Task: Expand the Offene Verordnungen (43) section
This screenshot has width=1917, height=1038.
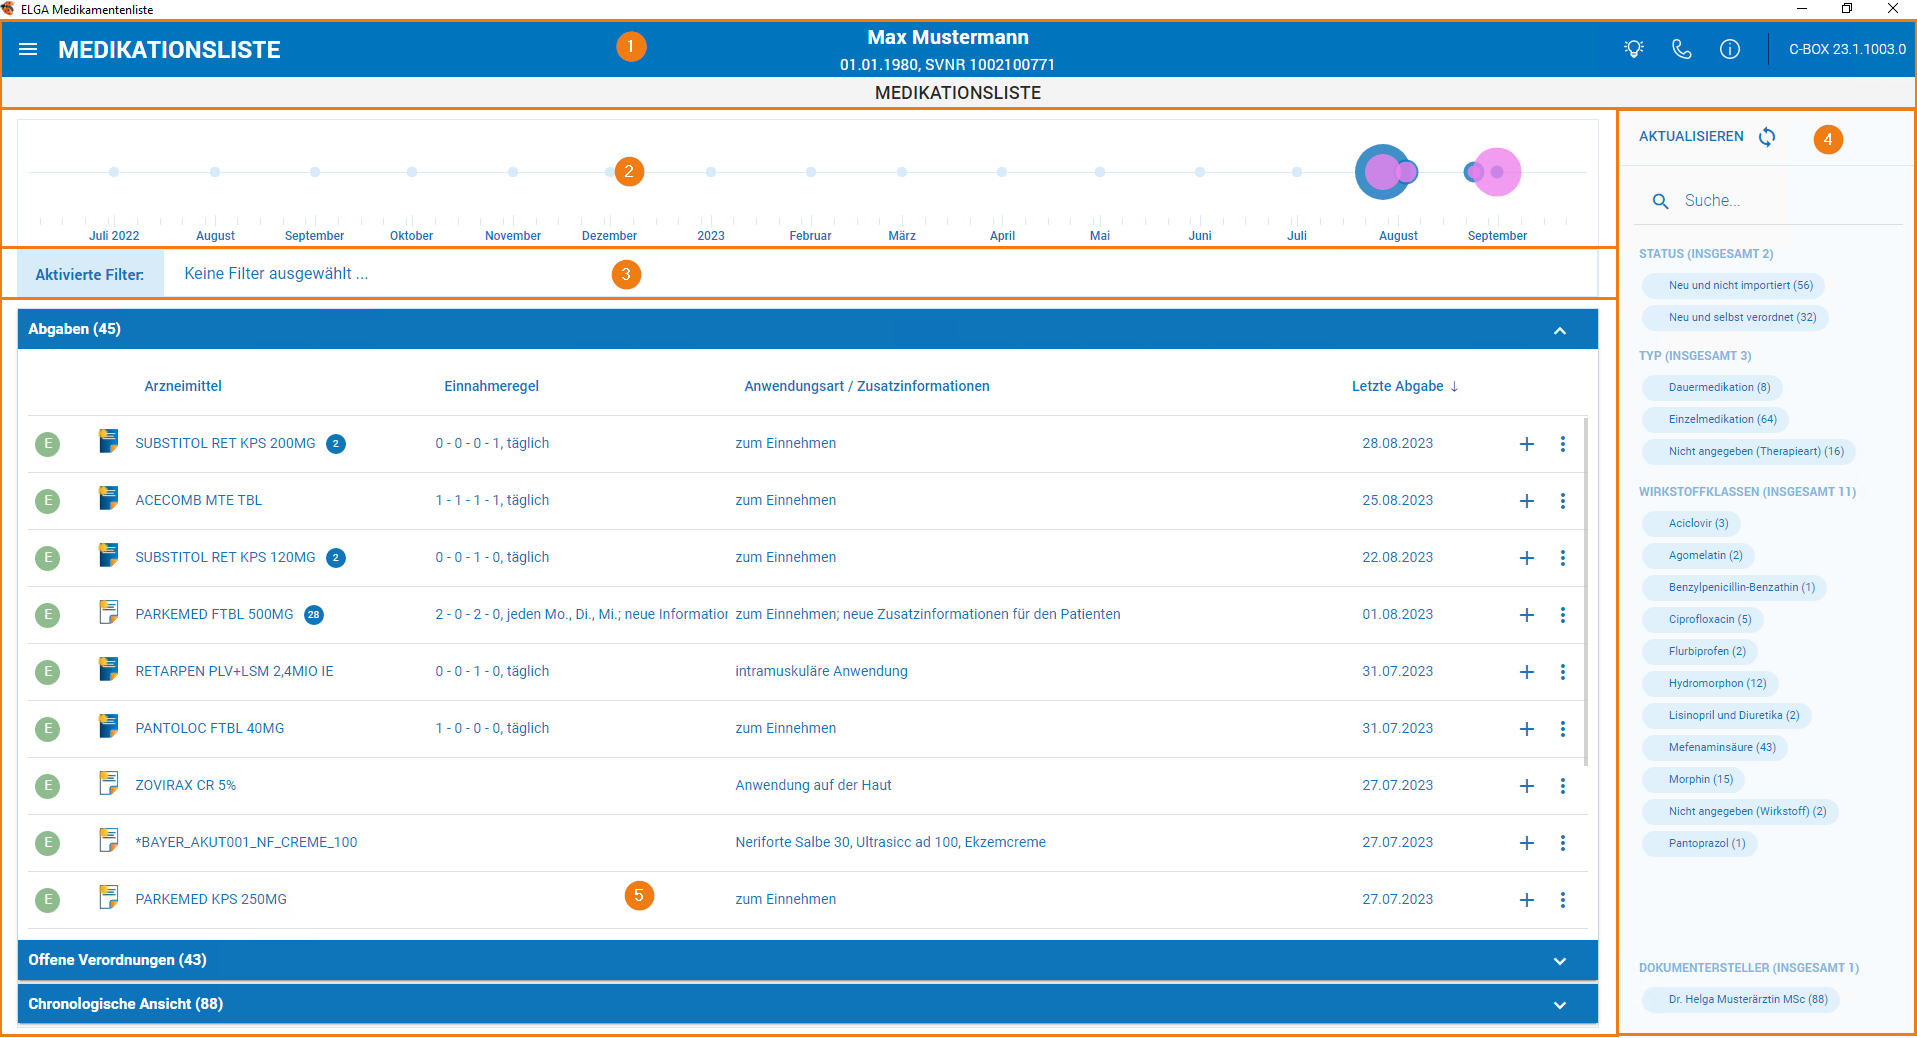Action: pos(1560,961)
